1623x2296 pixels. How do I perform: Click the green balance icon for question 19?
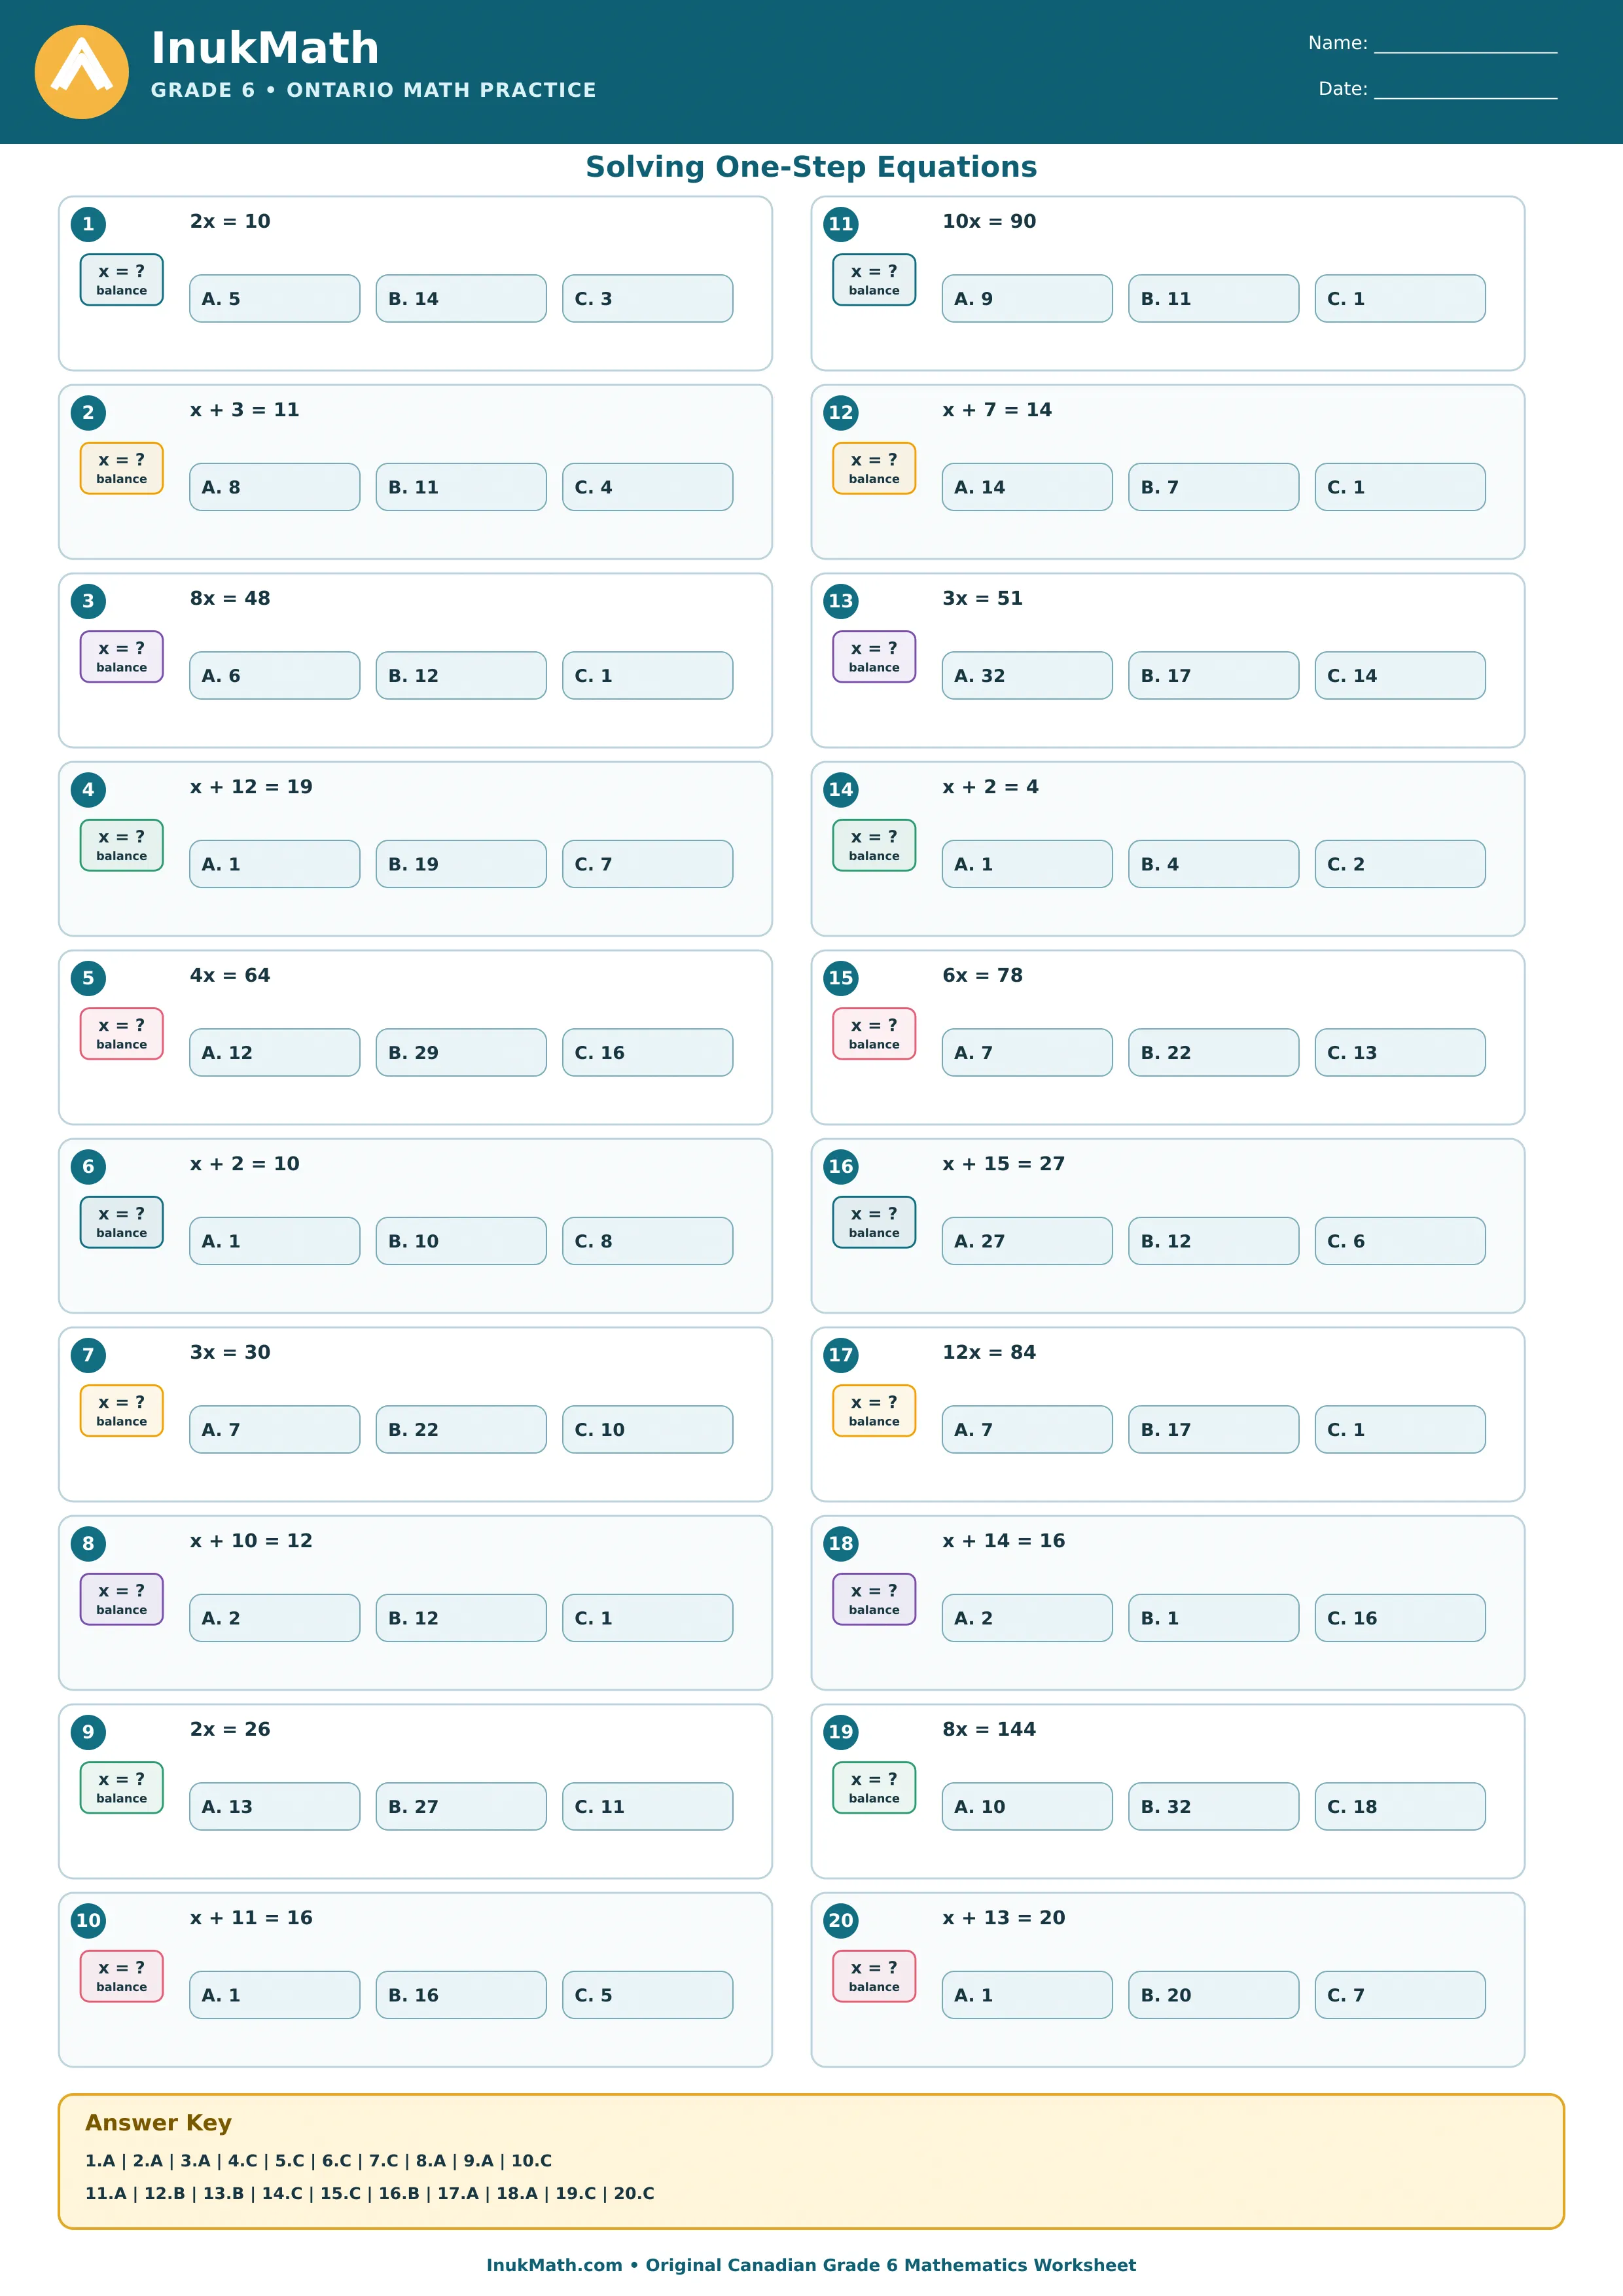(x=874, y=1788)
